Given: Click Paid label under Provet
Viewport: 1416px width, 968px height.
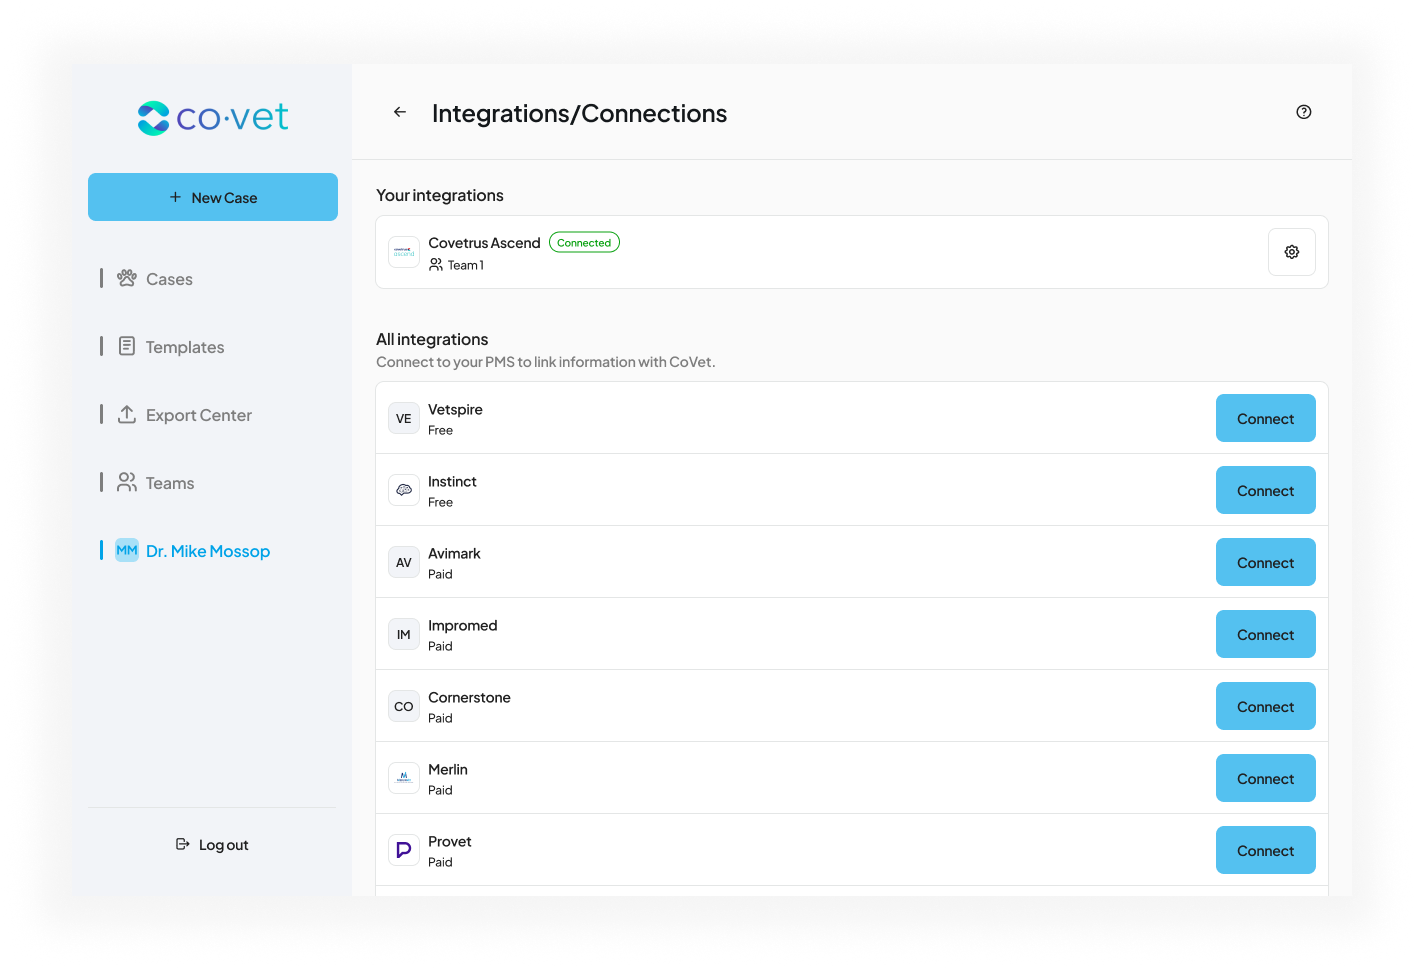Looking at the screenshot, I should tap(440, 862).
